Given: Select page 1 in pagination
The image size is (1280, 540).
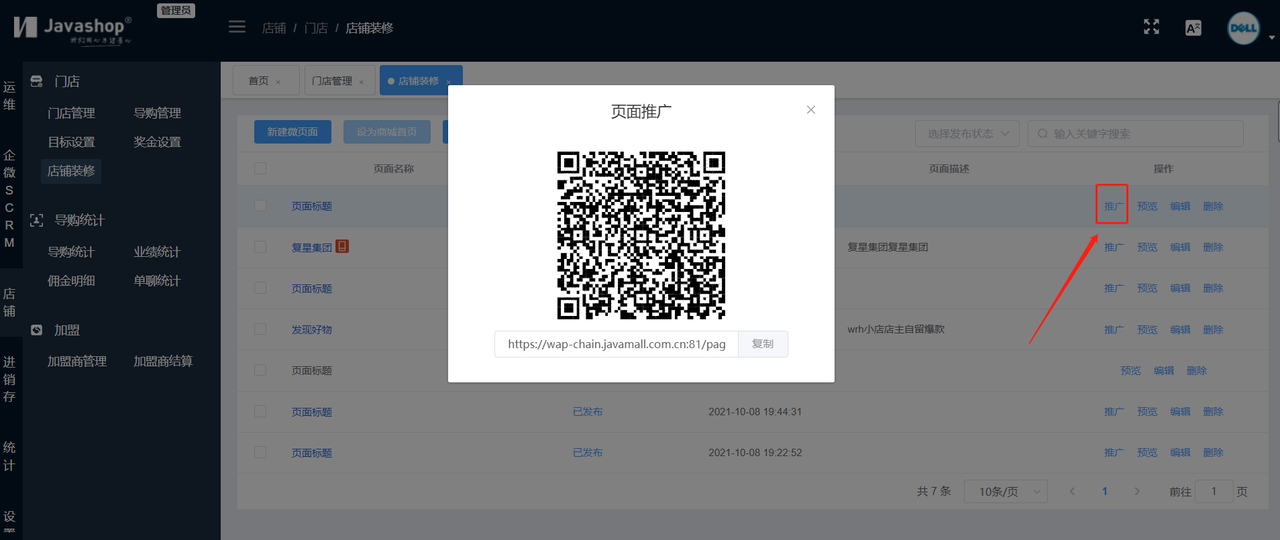Looking at the screenshot, I should (x=1105, y=492).
